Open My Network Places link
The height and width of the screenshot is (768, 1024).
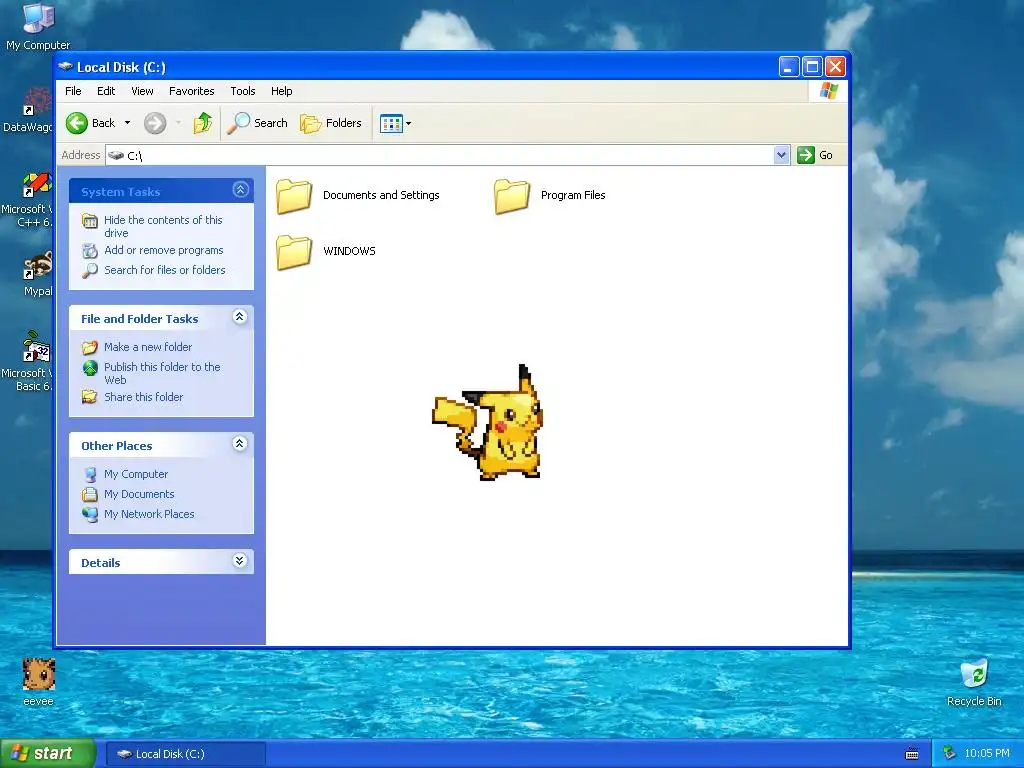click(149, 514)
